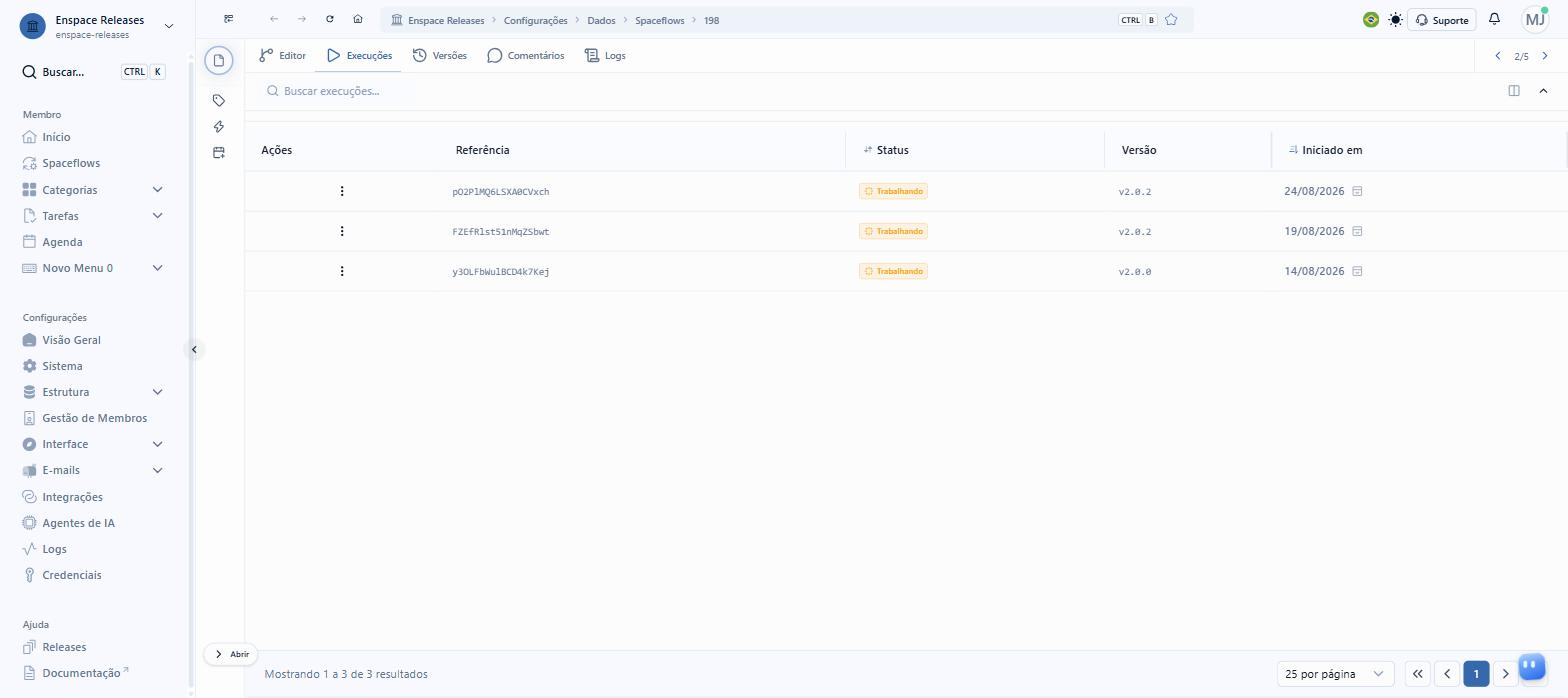Open the calendar schedule icon in side rail
Image resolution: width=1568 pixels, height=698 pixels.
point(219,152)
